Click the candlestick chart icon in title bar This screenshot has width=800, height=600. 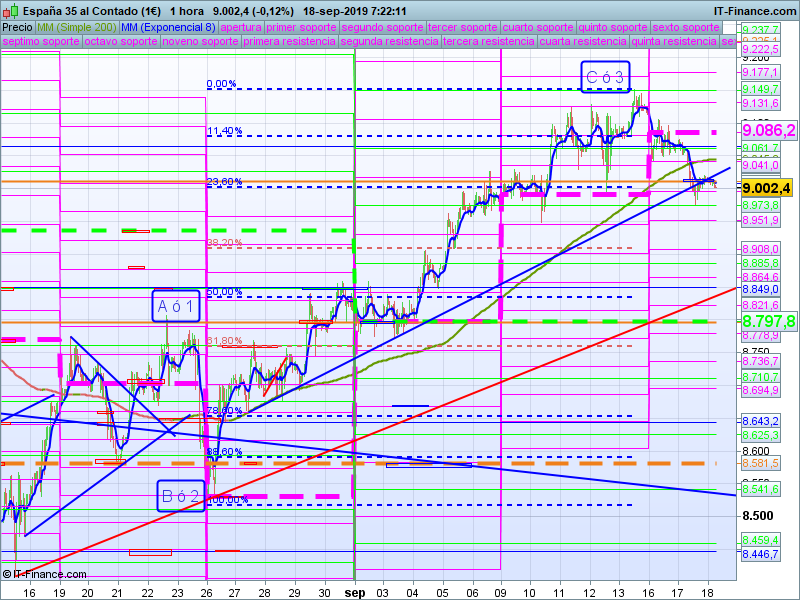tap(10, 10)
